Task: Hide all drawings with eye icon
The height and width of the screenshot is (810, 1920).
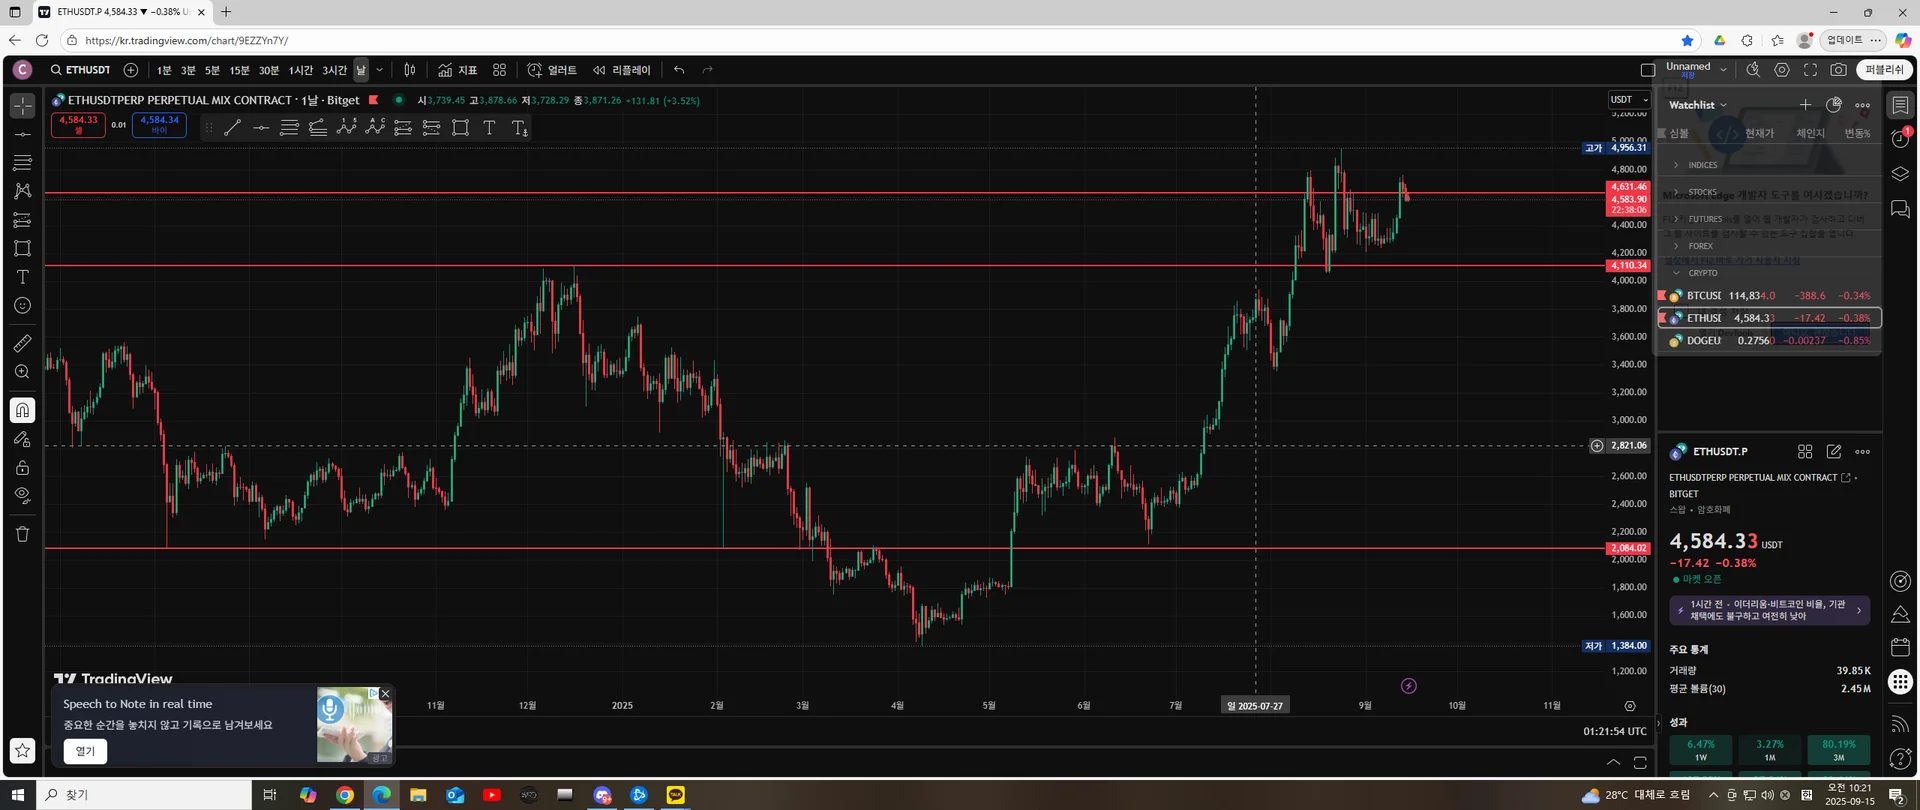Action: pos(22,495)
